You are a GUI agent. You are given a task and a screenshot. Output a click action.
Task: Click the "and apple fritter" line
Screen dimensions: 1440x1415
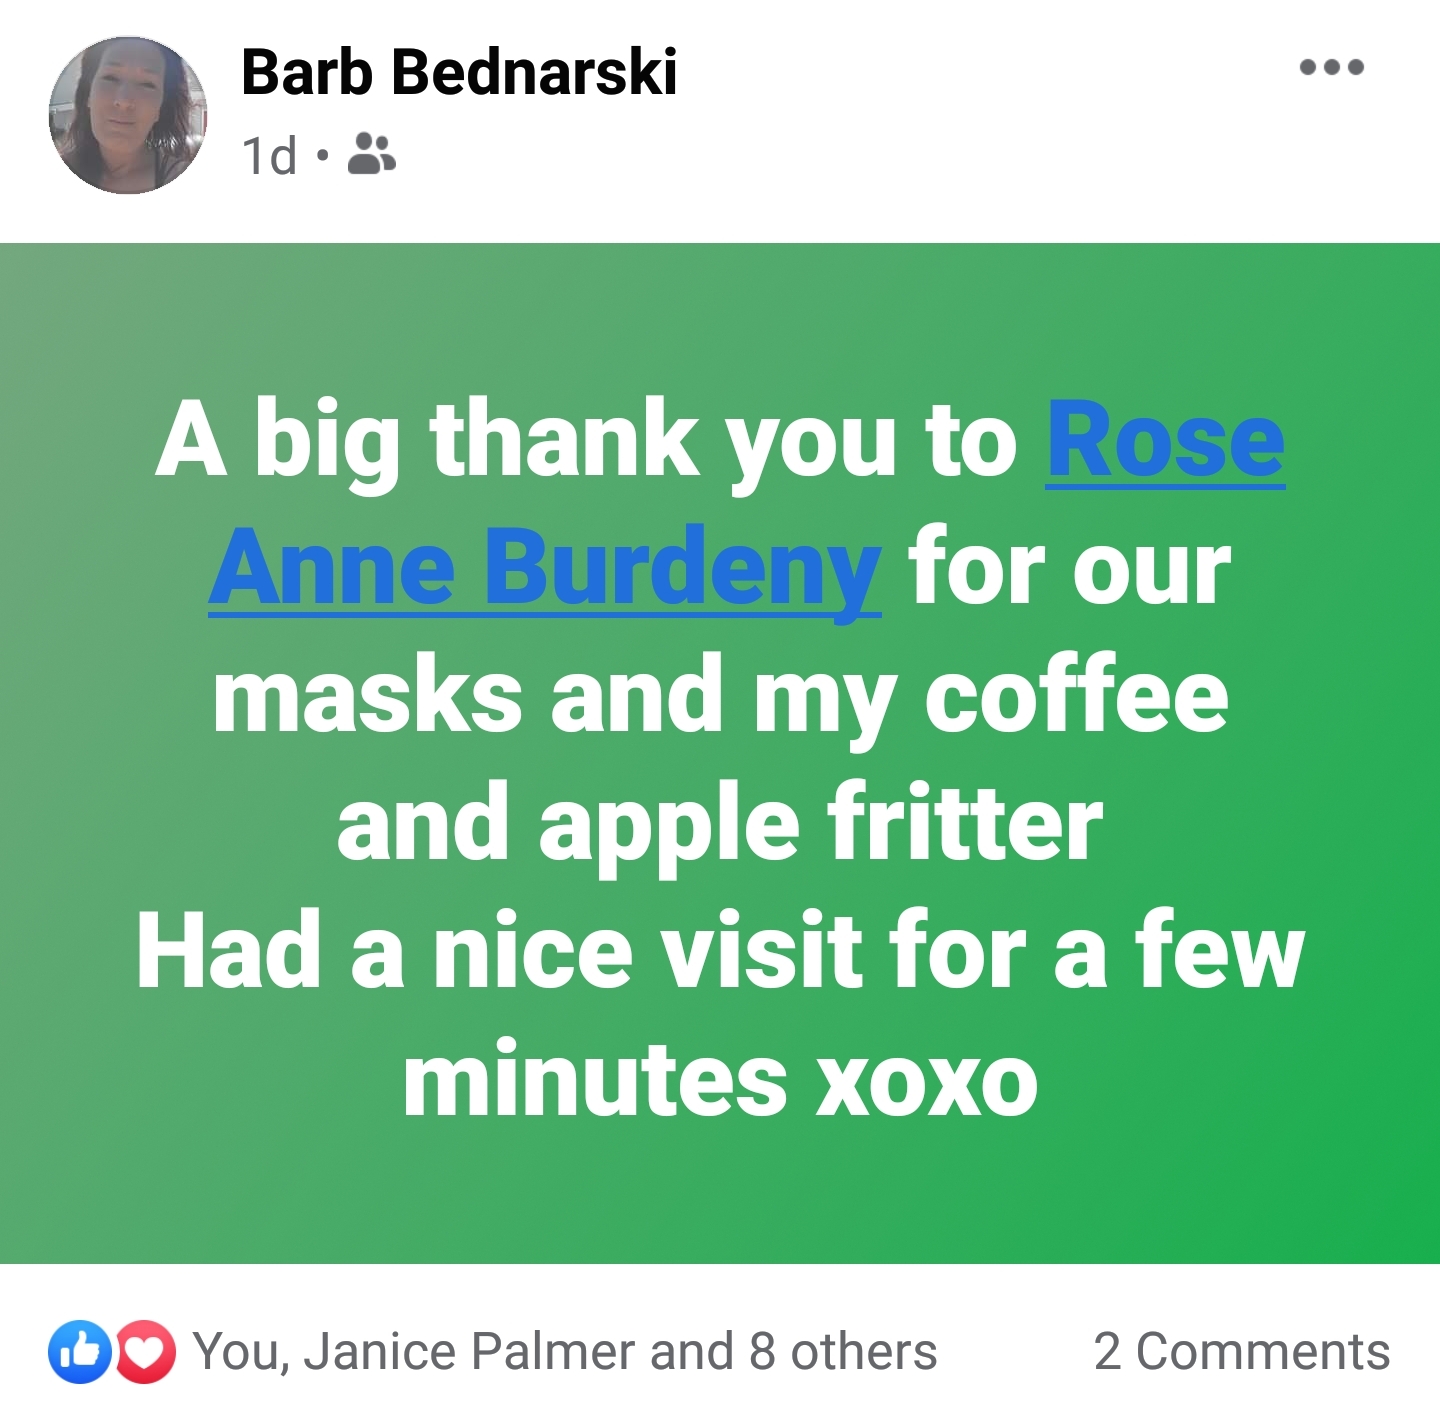click(720, 825)
